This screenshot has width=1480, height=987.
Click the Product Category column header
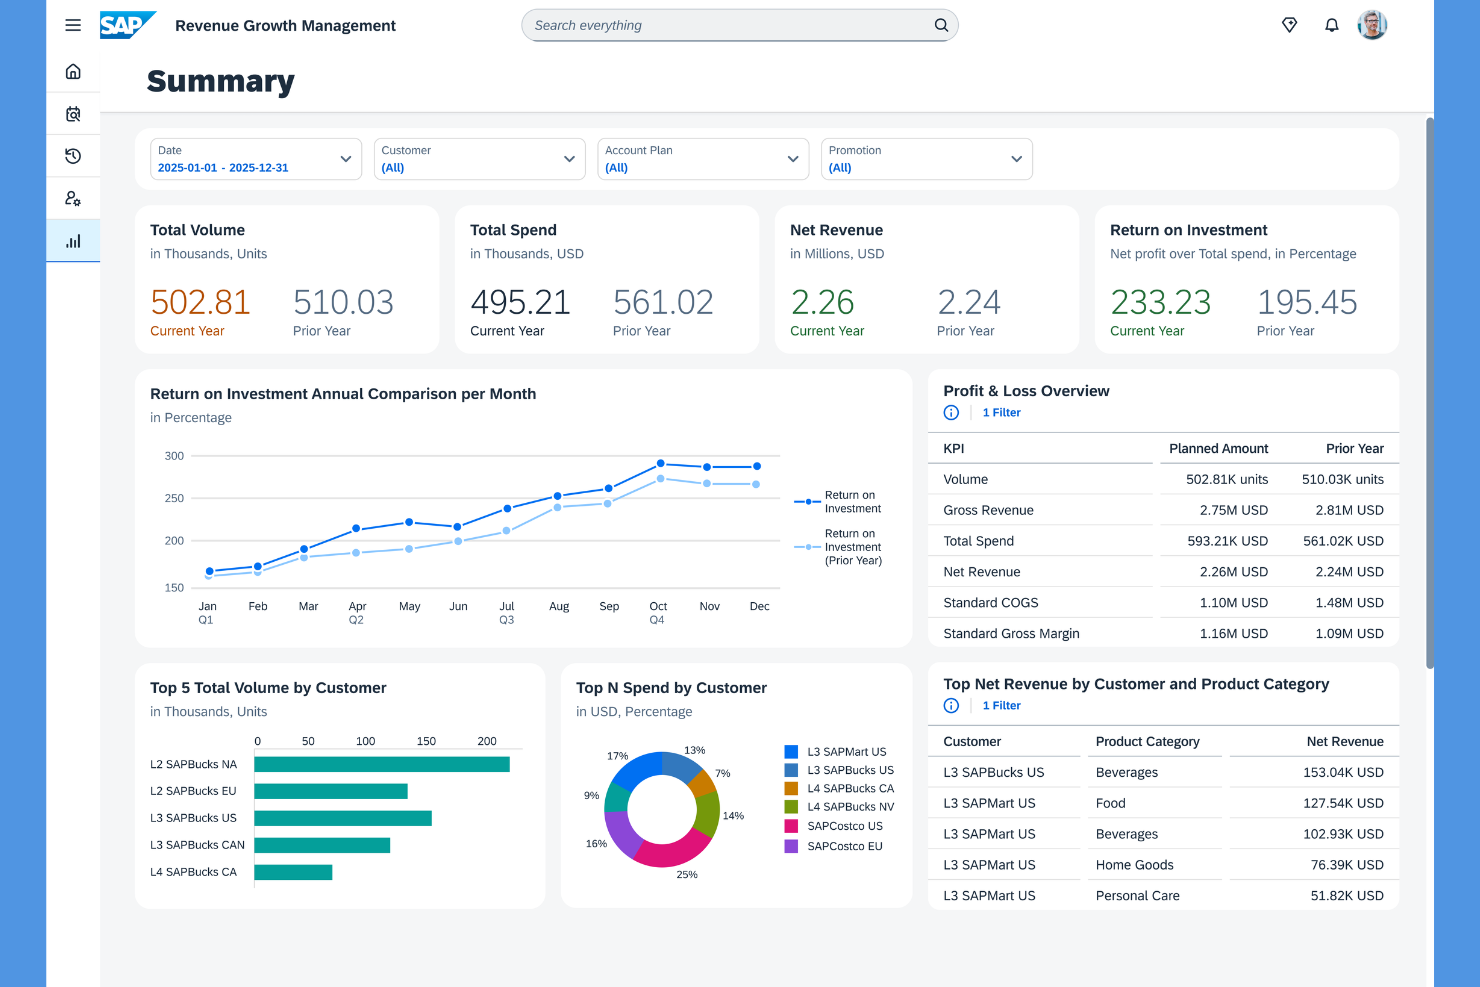(x=1147, y=742)
